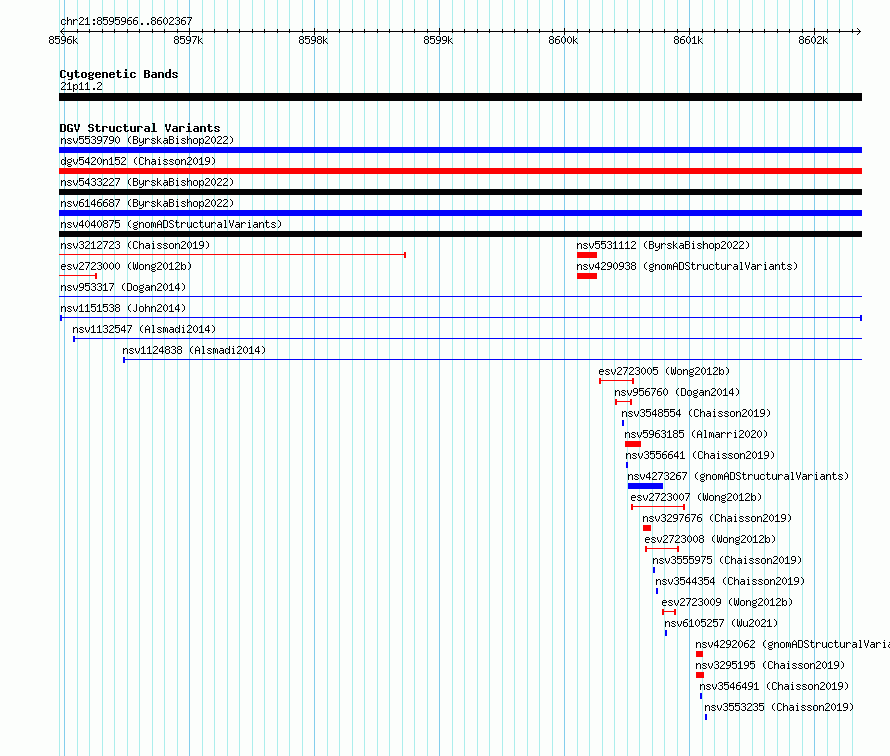Click the 8599k ruler tick label

click(438, 40)
